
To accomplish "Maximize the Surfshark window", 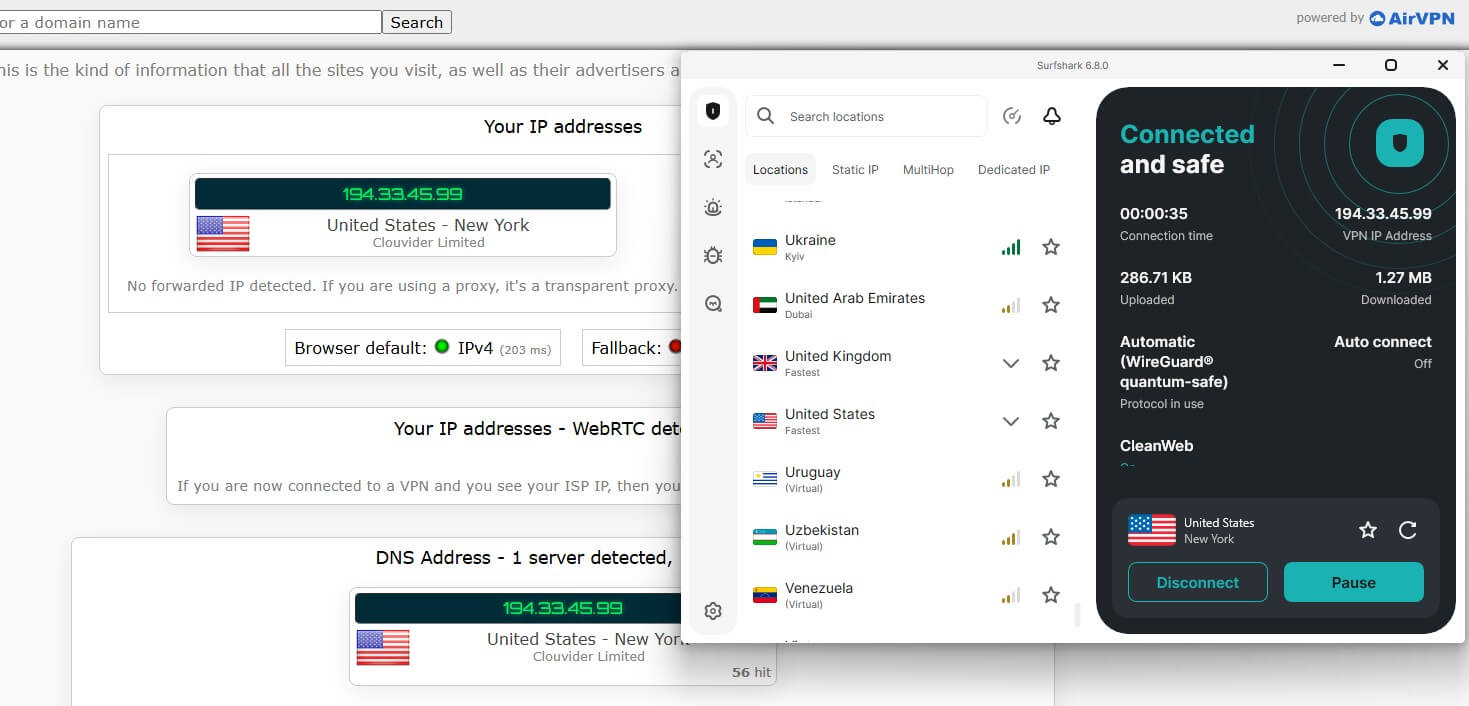I will [x=1390, y=65].
